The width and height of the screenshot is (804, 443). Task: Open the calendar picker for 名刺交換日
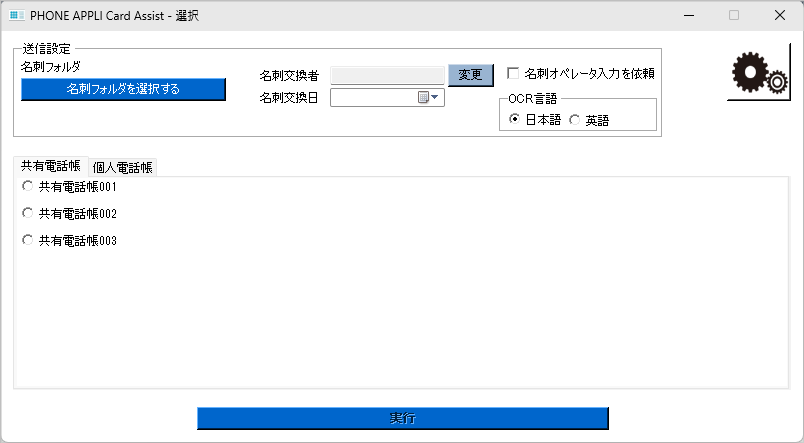pos(428,97)
